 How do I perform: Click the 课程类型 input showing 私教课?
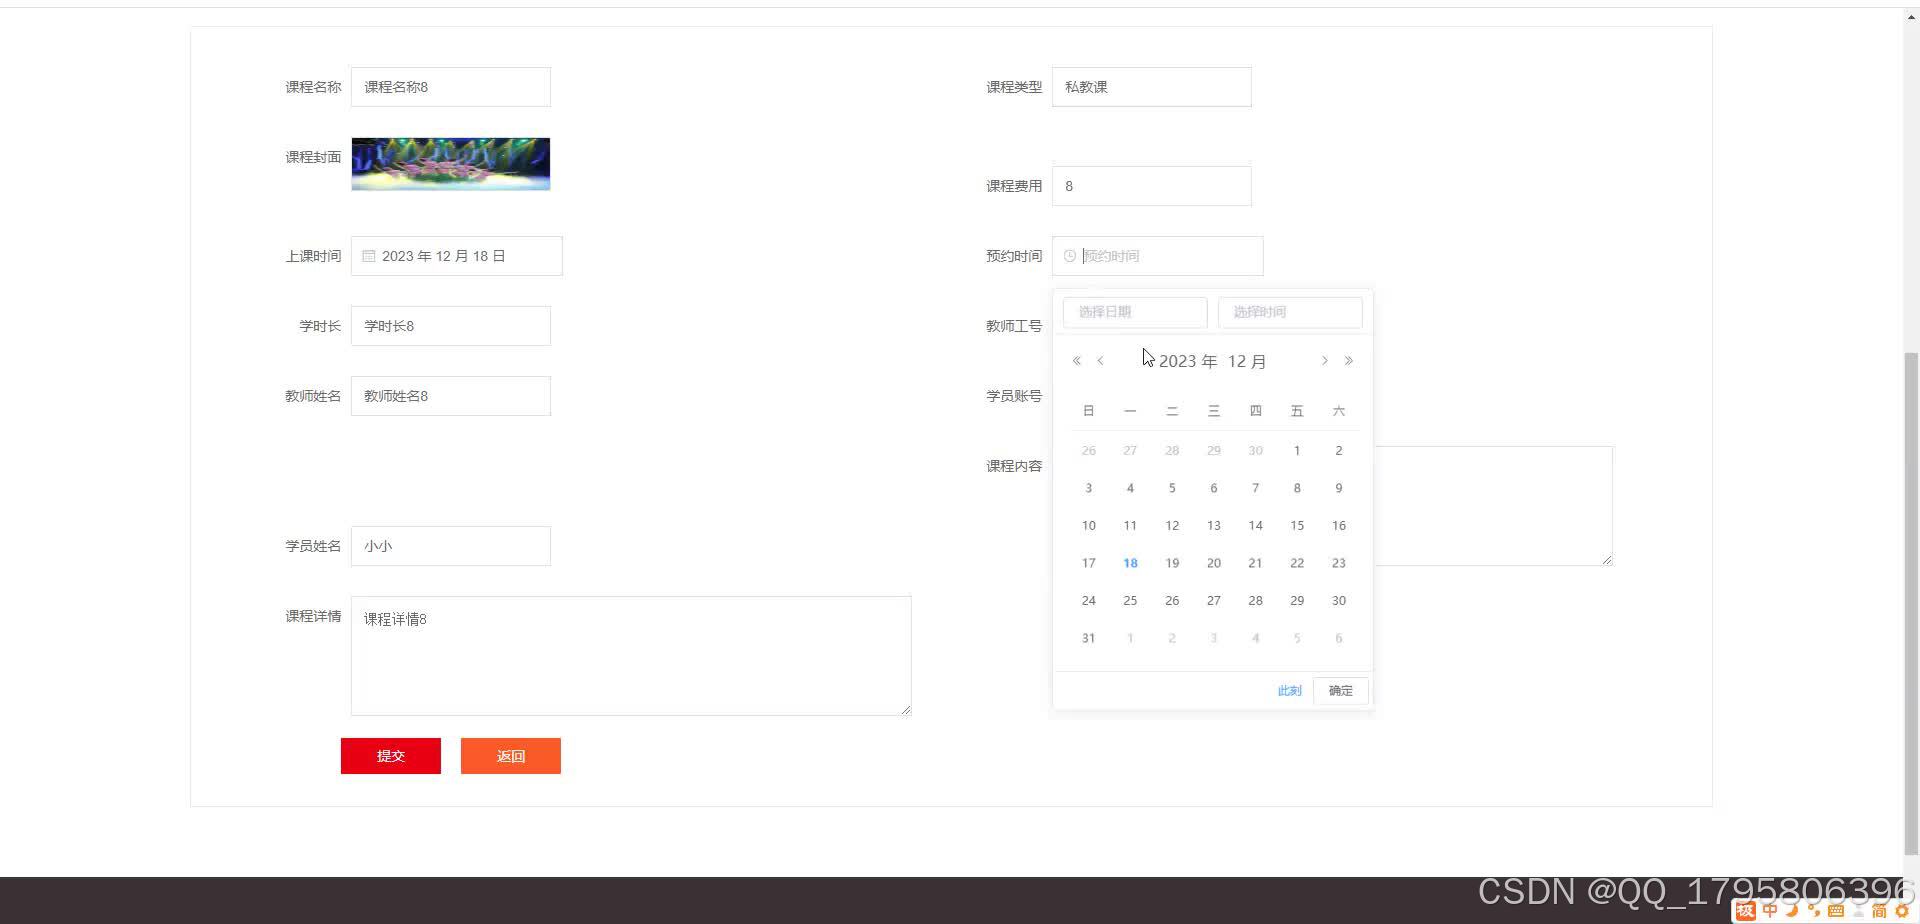1152,87
